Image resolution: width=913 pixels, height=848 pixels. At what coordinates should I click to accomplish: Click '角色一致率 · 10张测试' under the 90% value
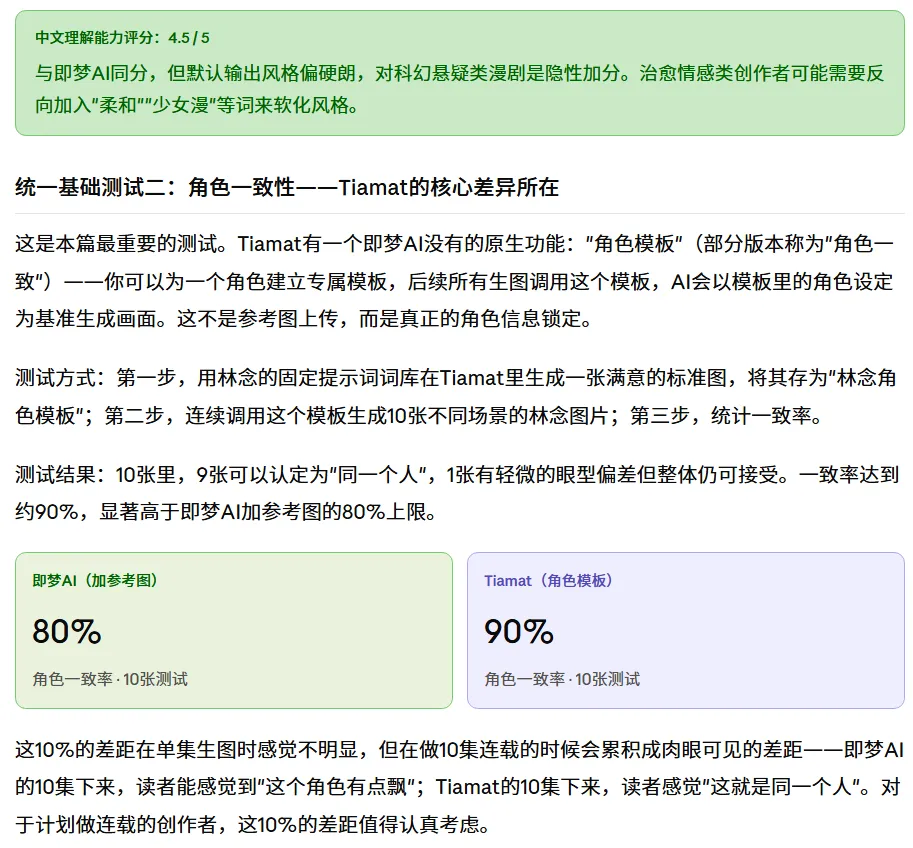562,679
